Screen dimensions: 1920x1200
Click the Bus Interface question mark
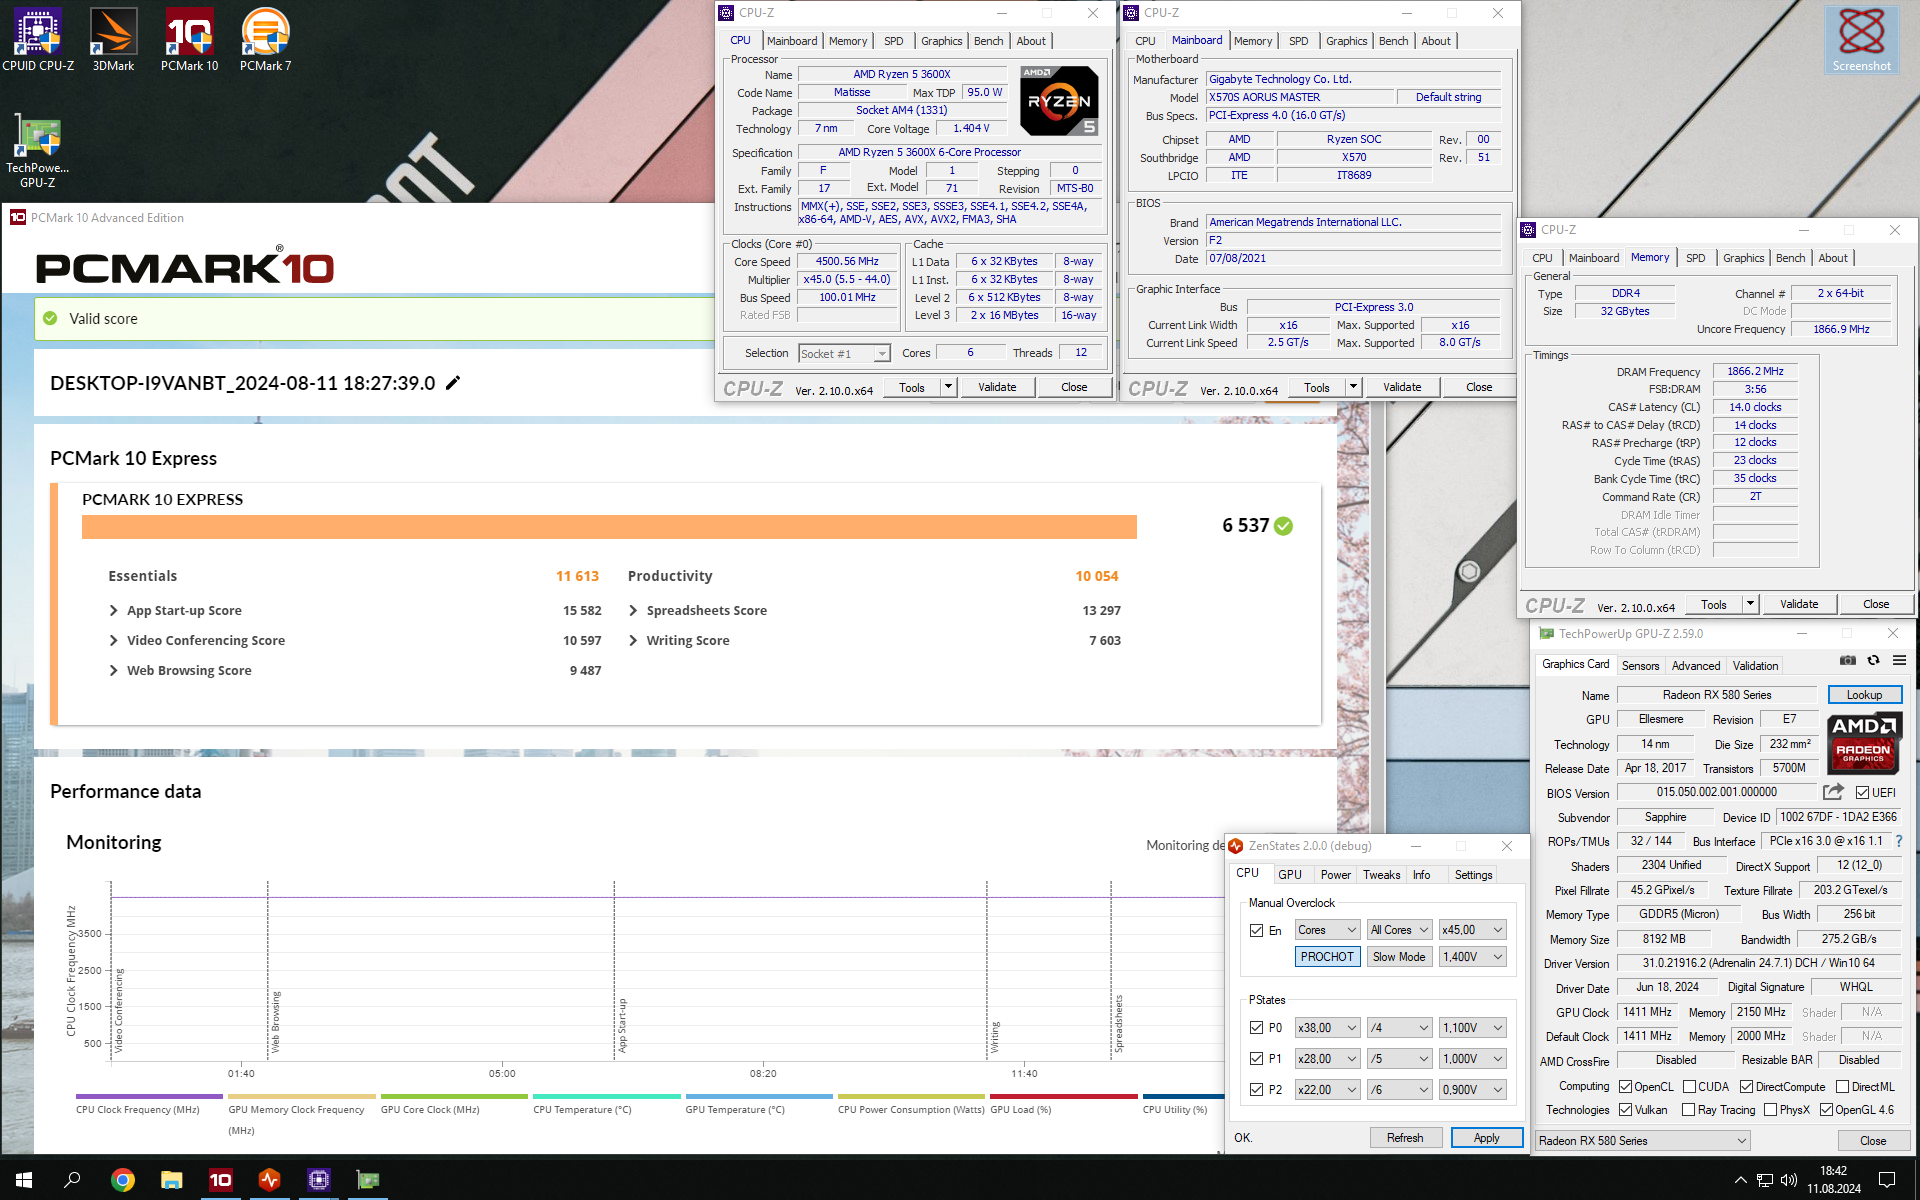coord(1899,841)
